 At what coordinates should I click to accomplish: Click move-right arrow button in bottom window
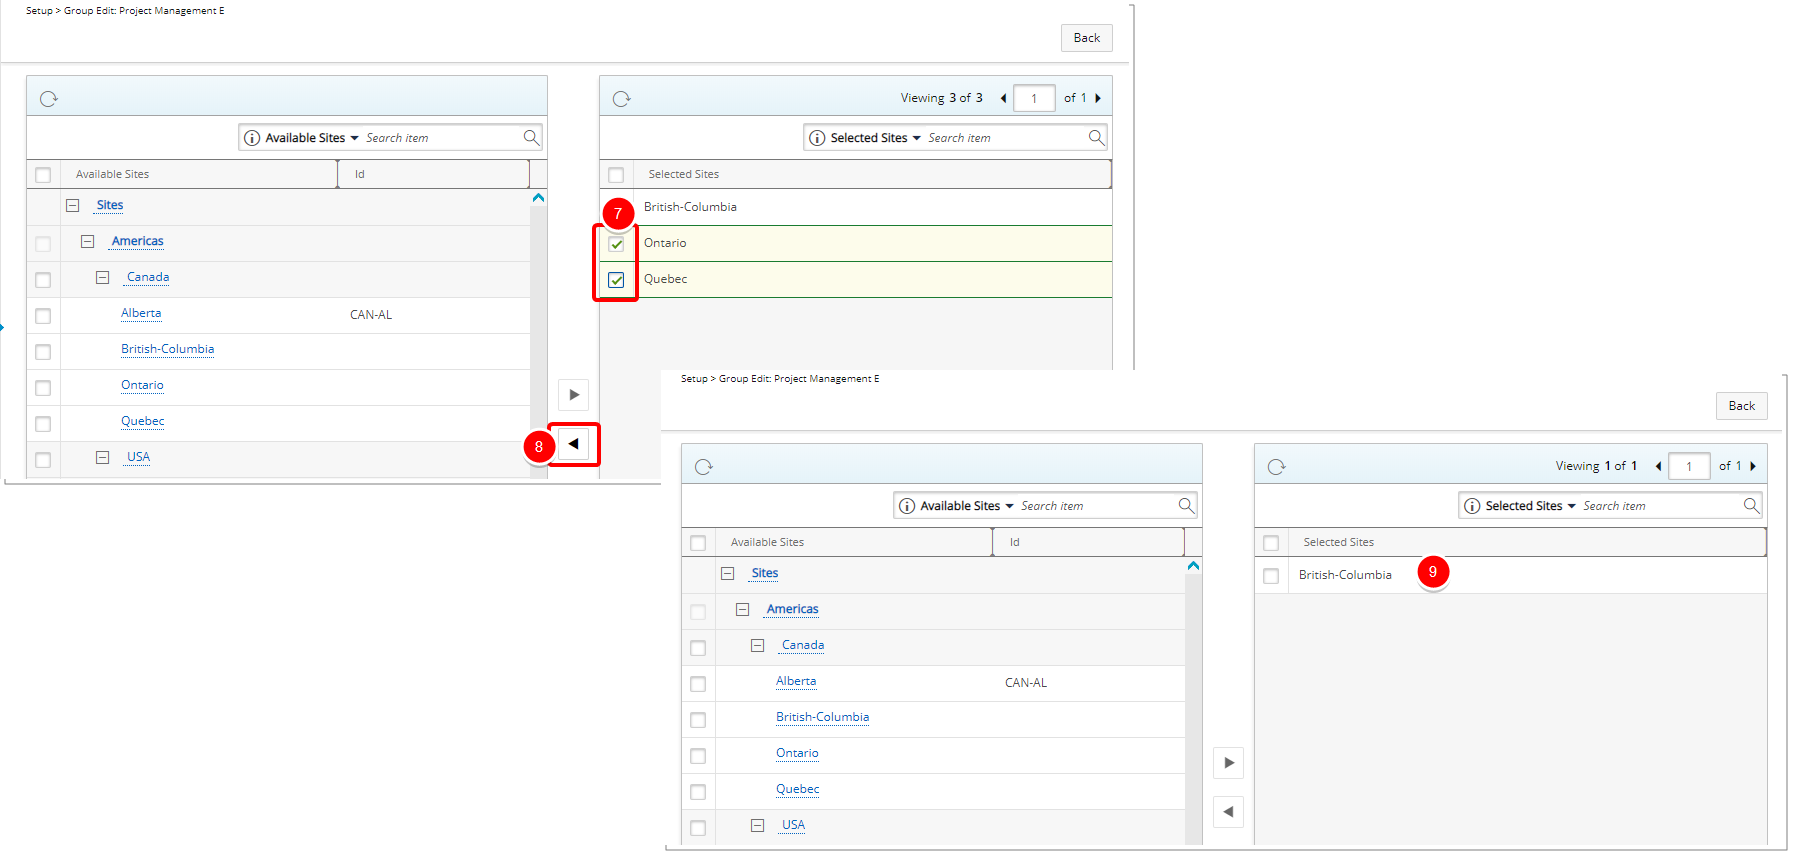(x=1229, y=763)
